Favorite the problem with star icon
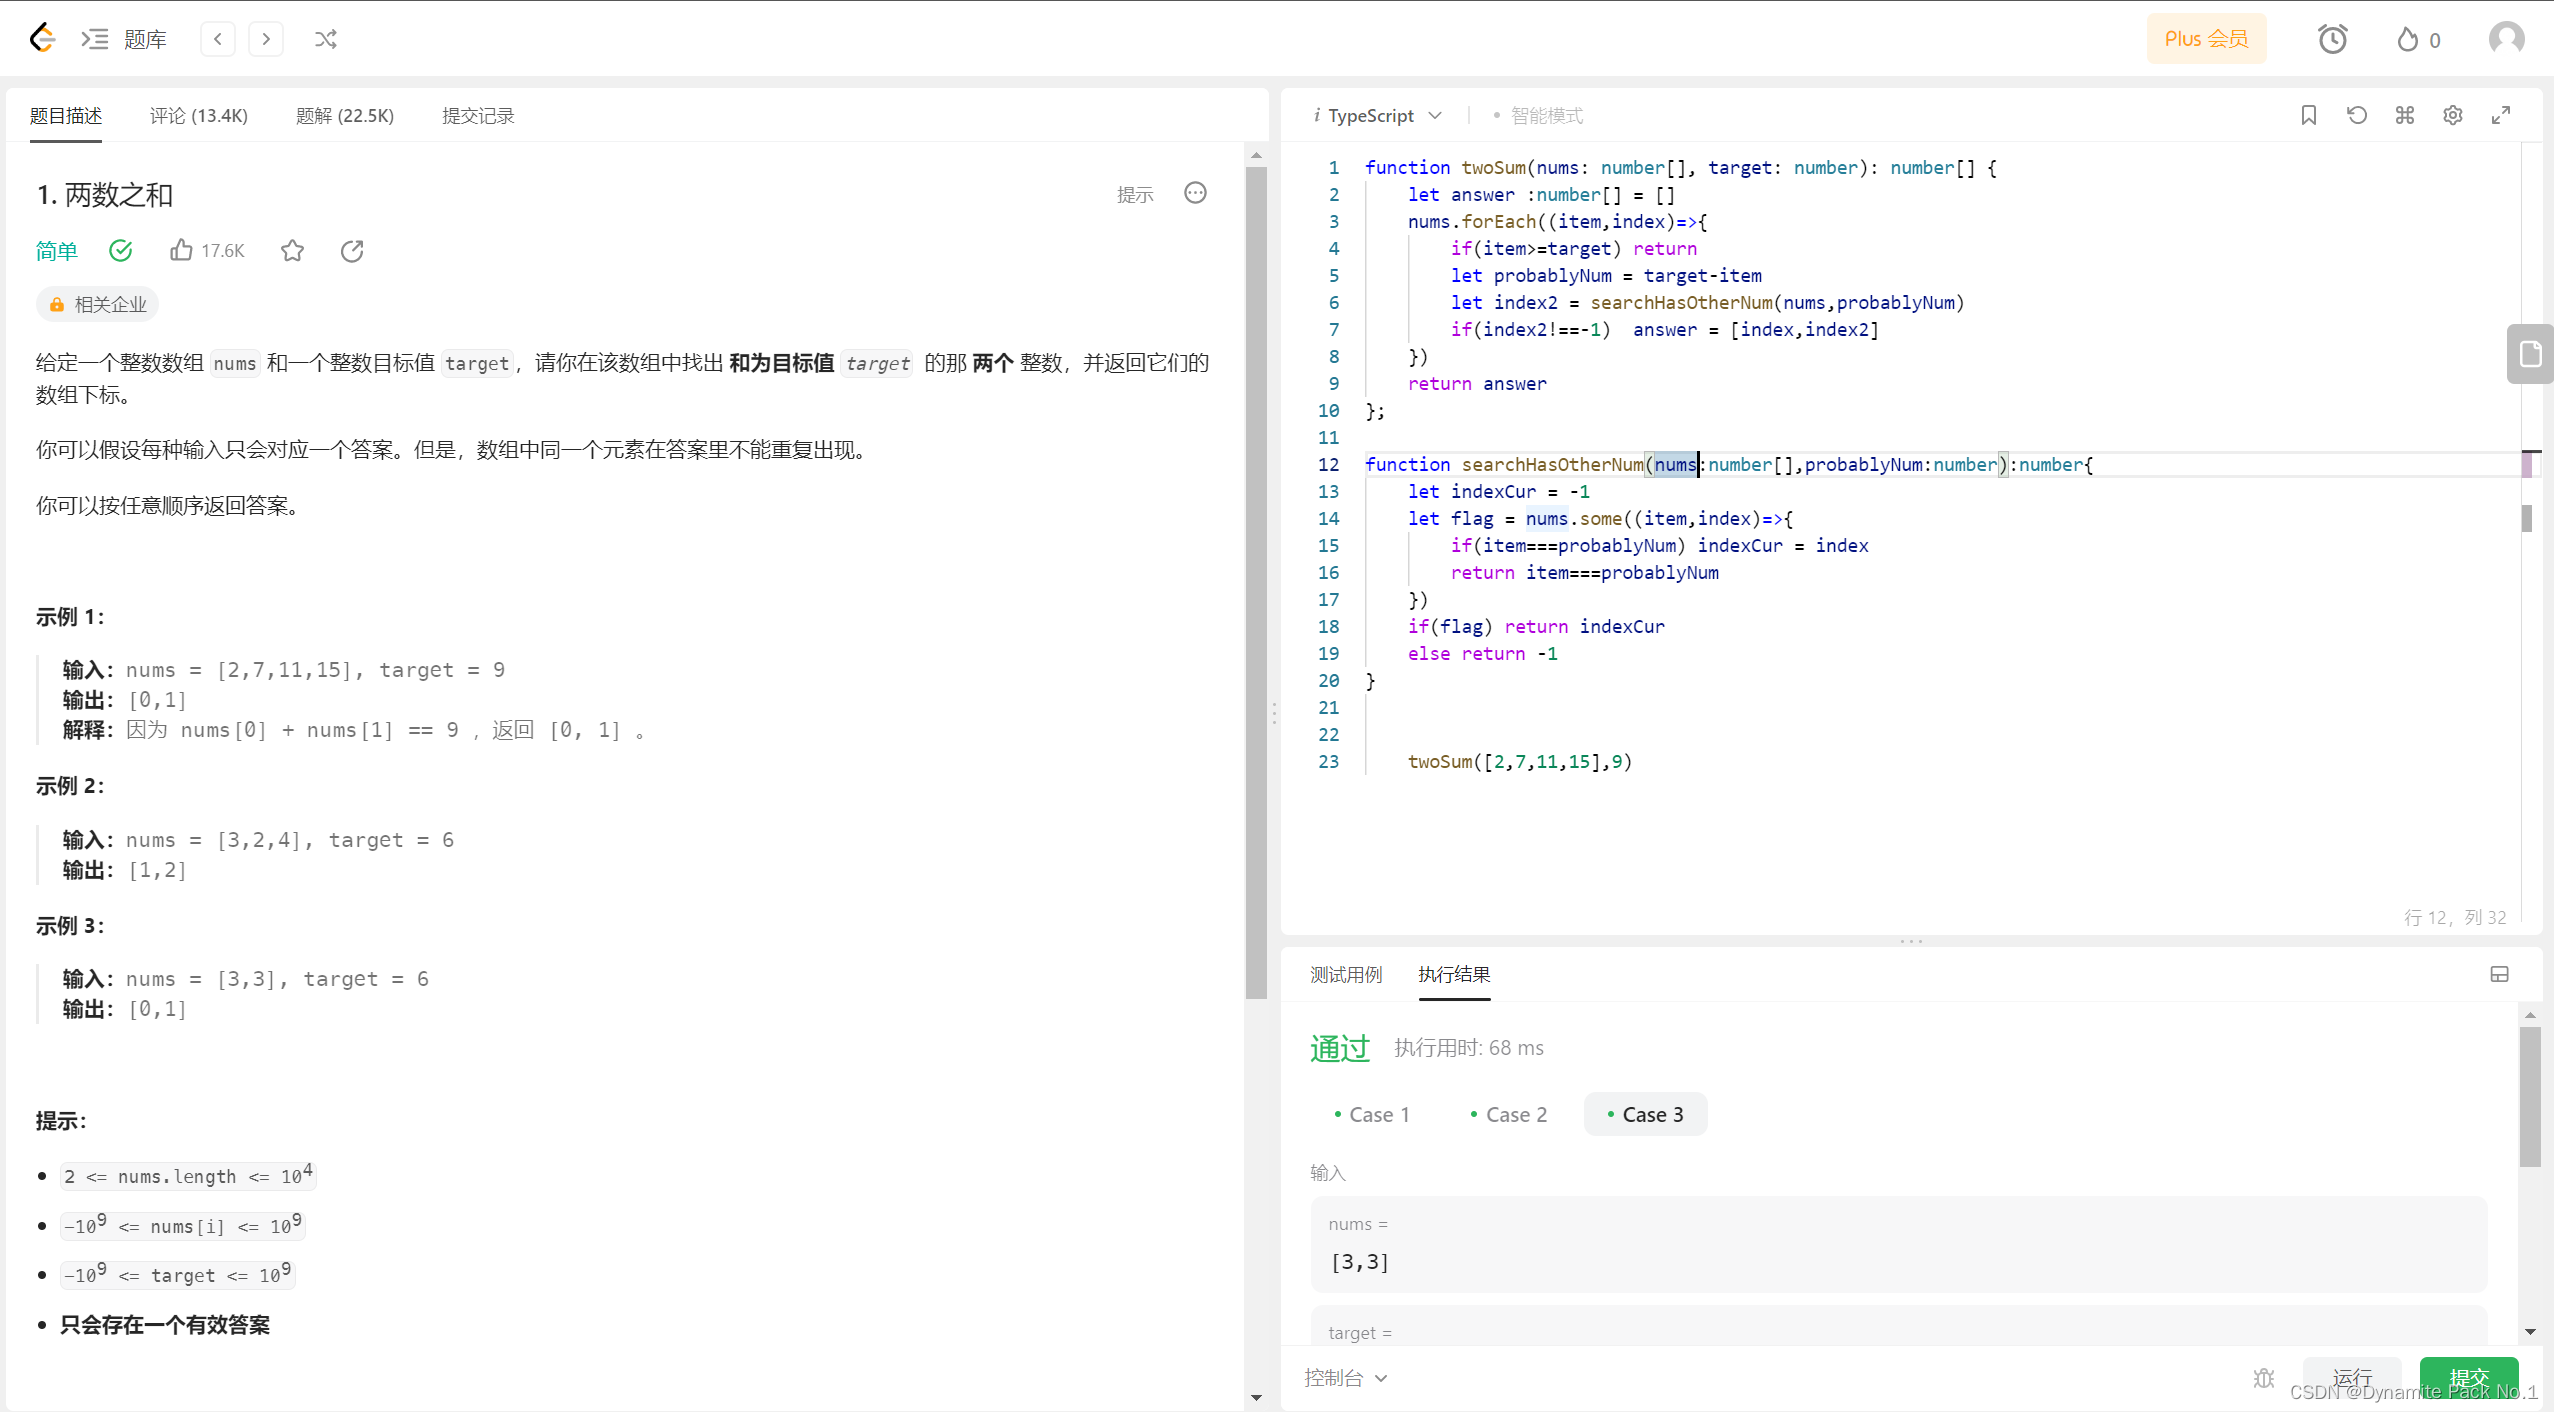 (x=292, y=250)
